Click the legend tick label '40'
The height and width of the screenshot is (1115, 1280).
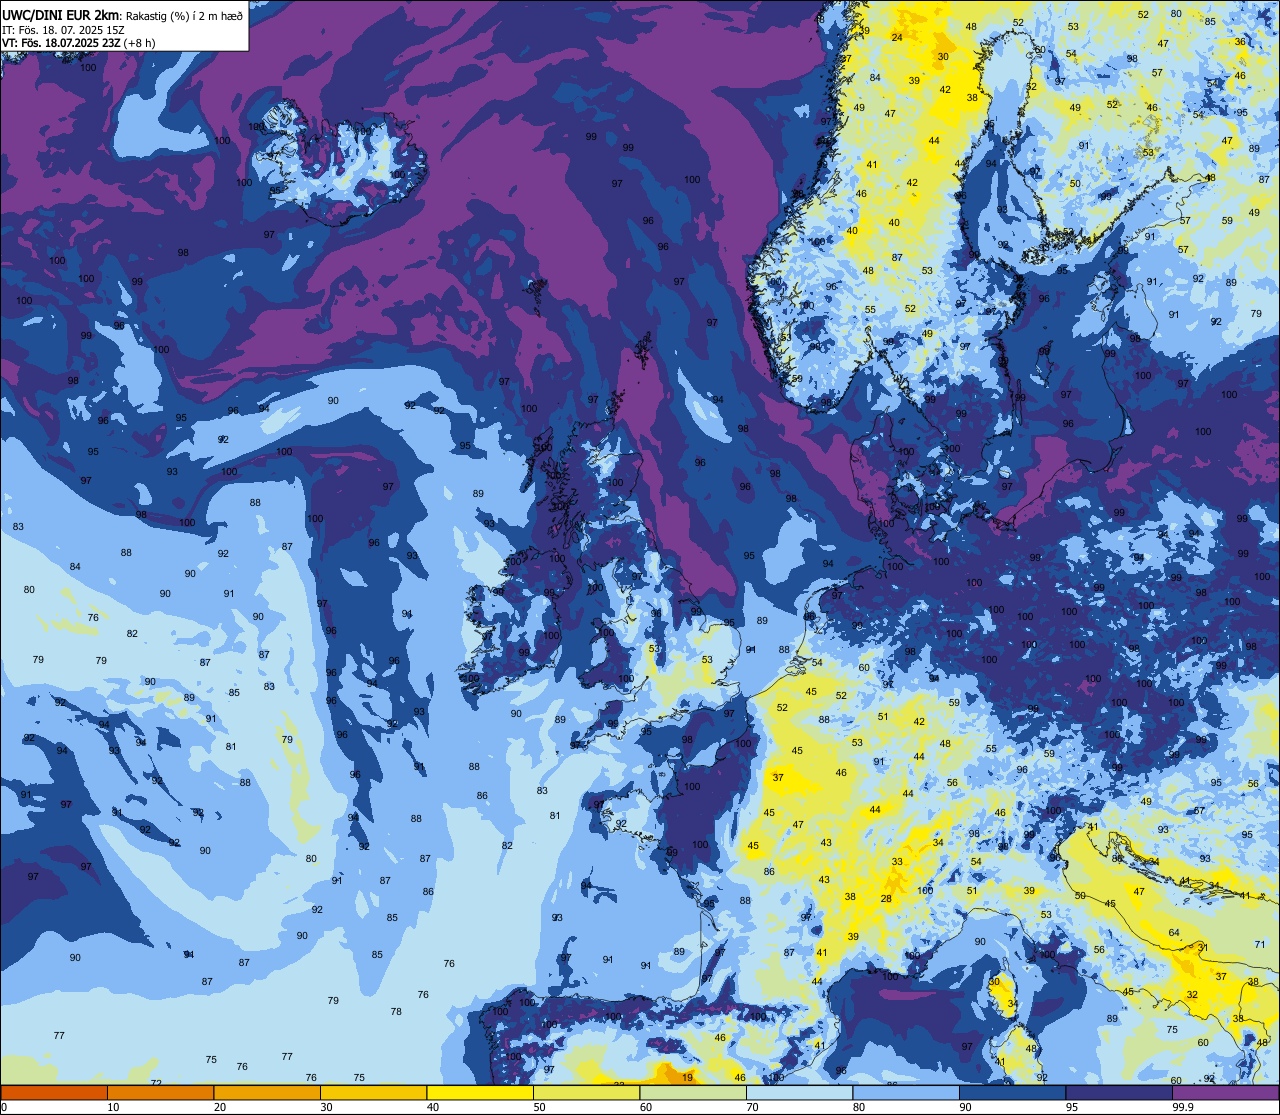(x=432, y=1107)
